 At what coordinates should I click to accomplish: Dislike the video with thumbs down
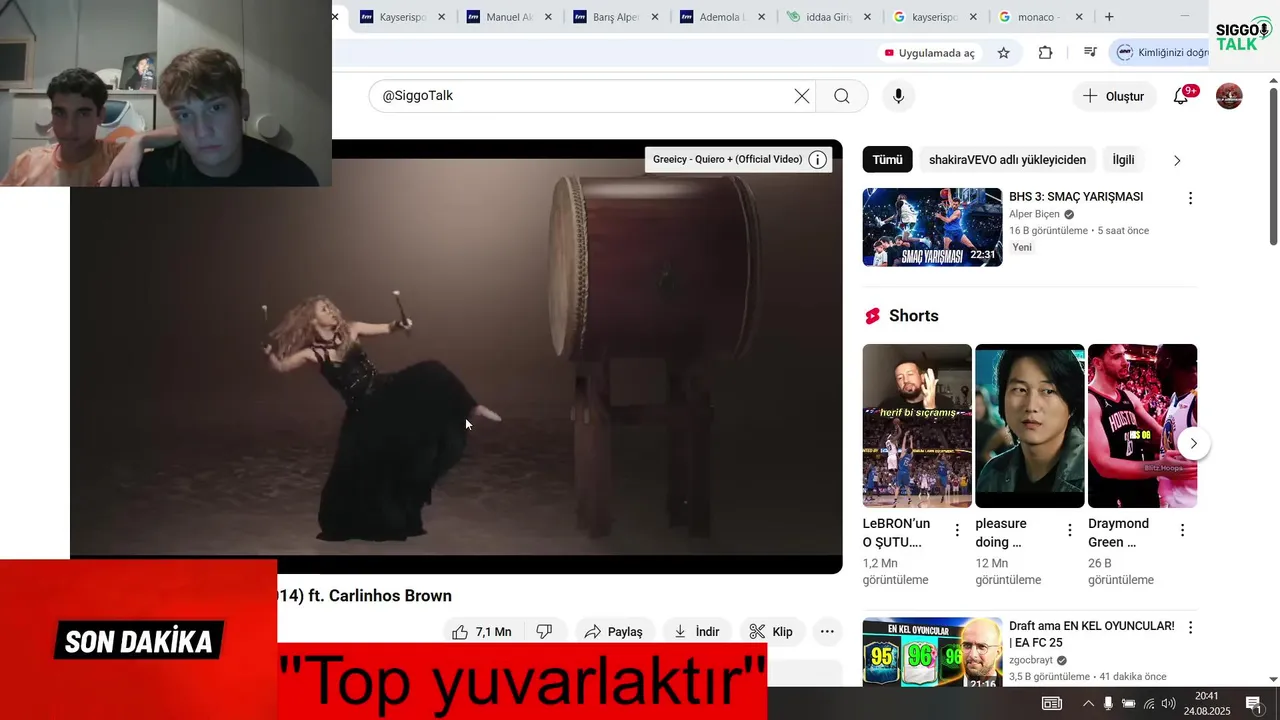[544, 632]
